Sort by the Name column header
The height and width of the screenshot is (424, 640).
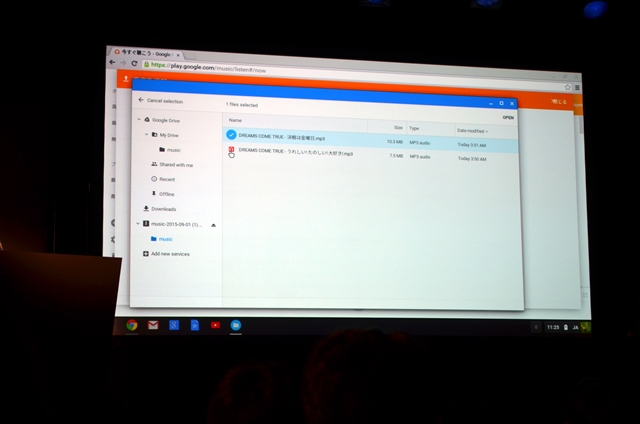pyautogui.click(x=235, y=120)
